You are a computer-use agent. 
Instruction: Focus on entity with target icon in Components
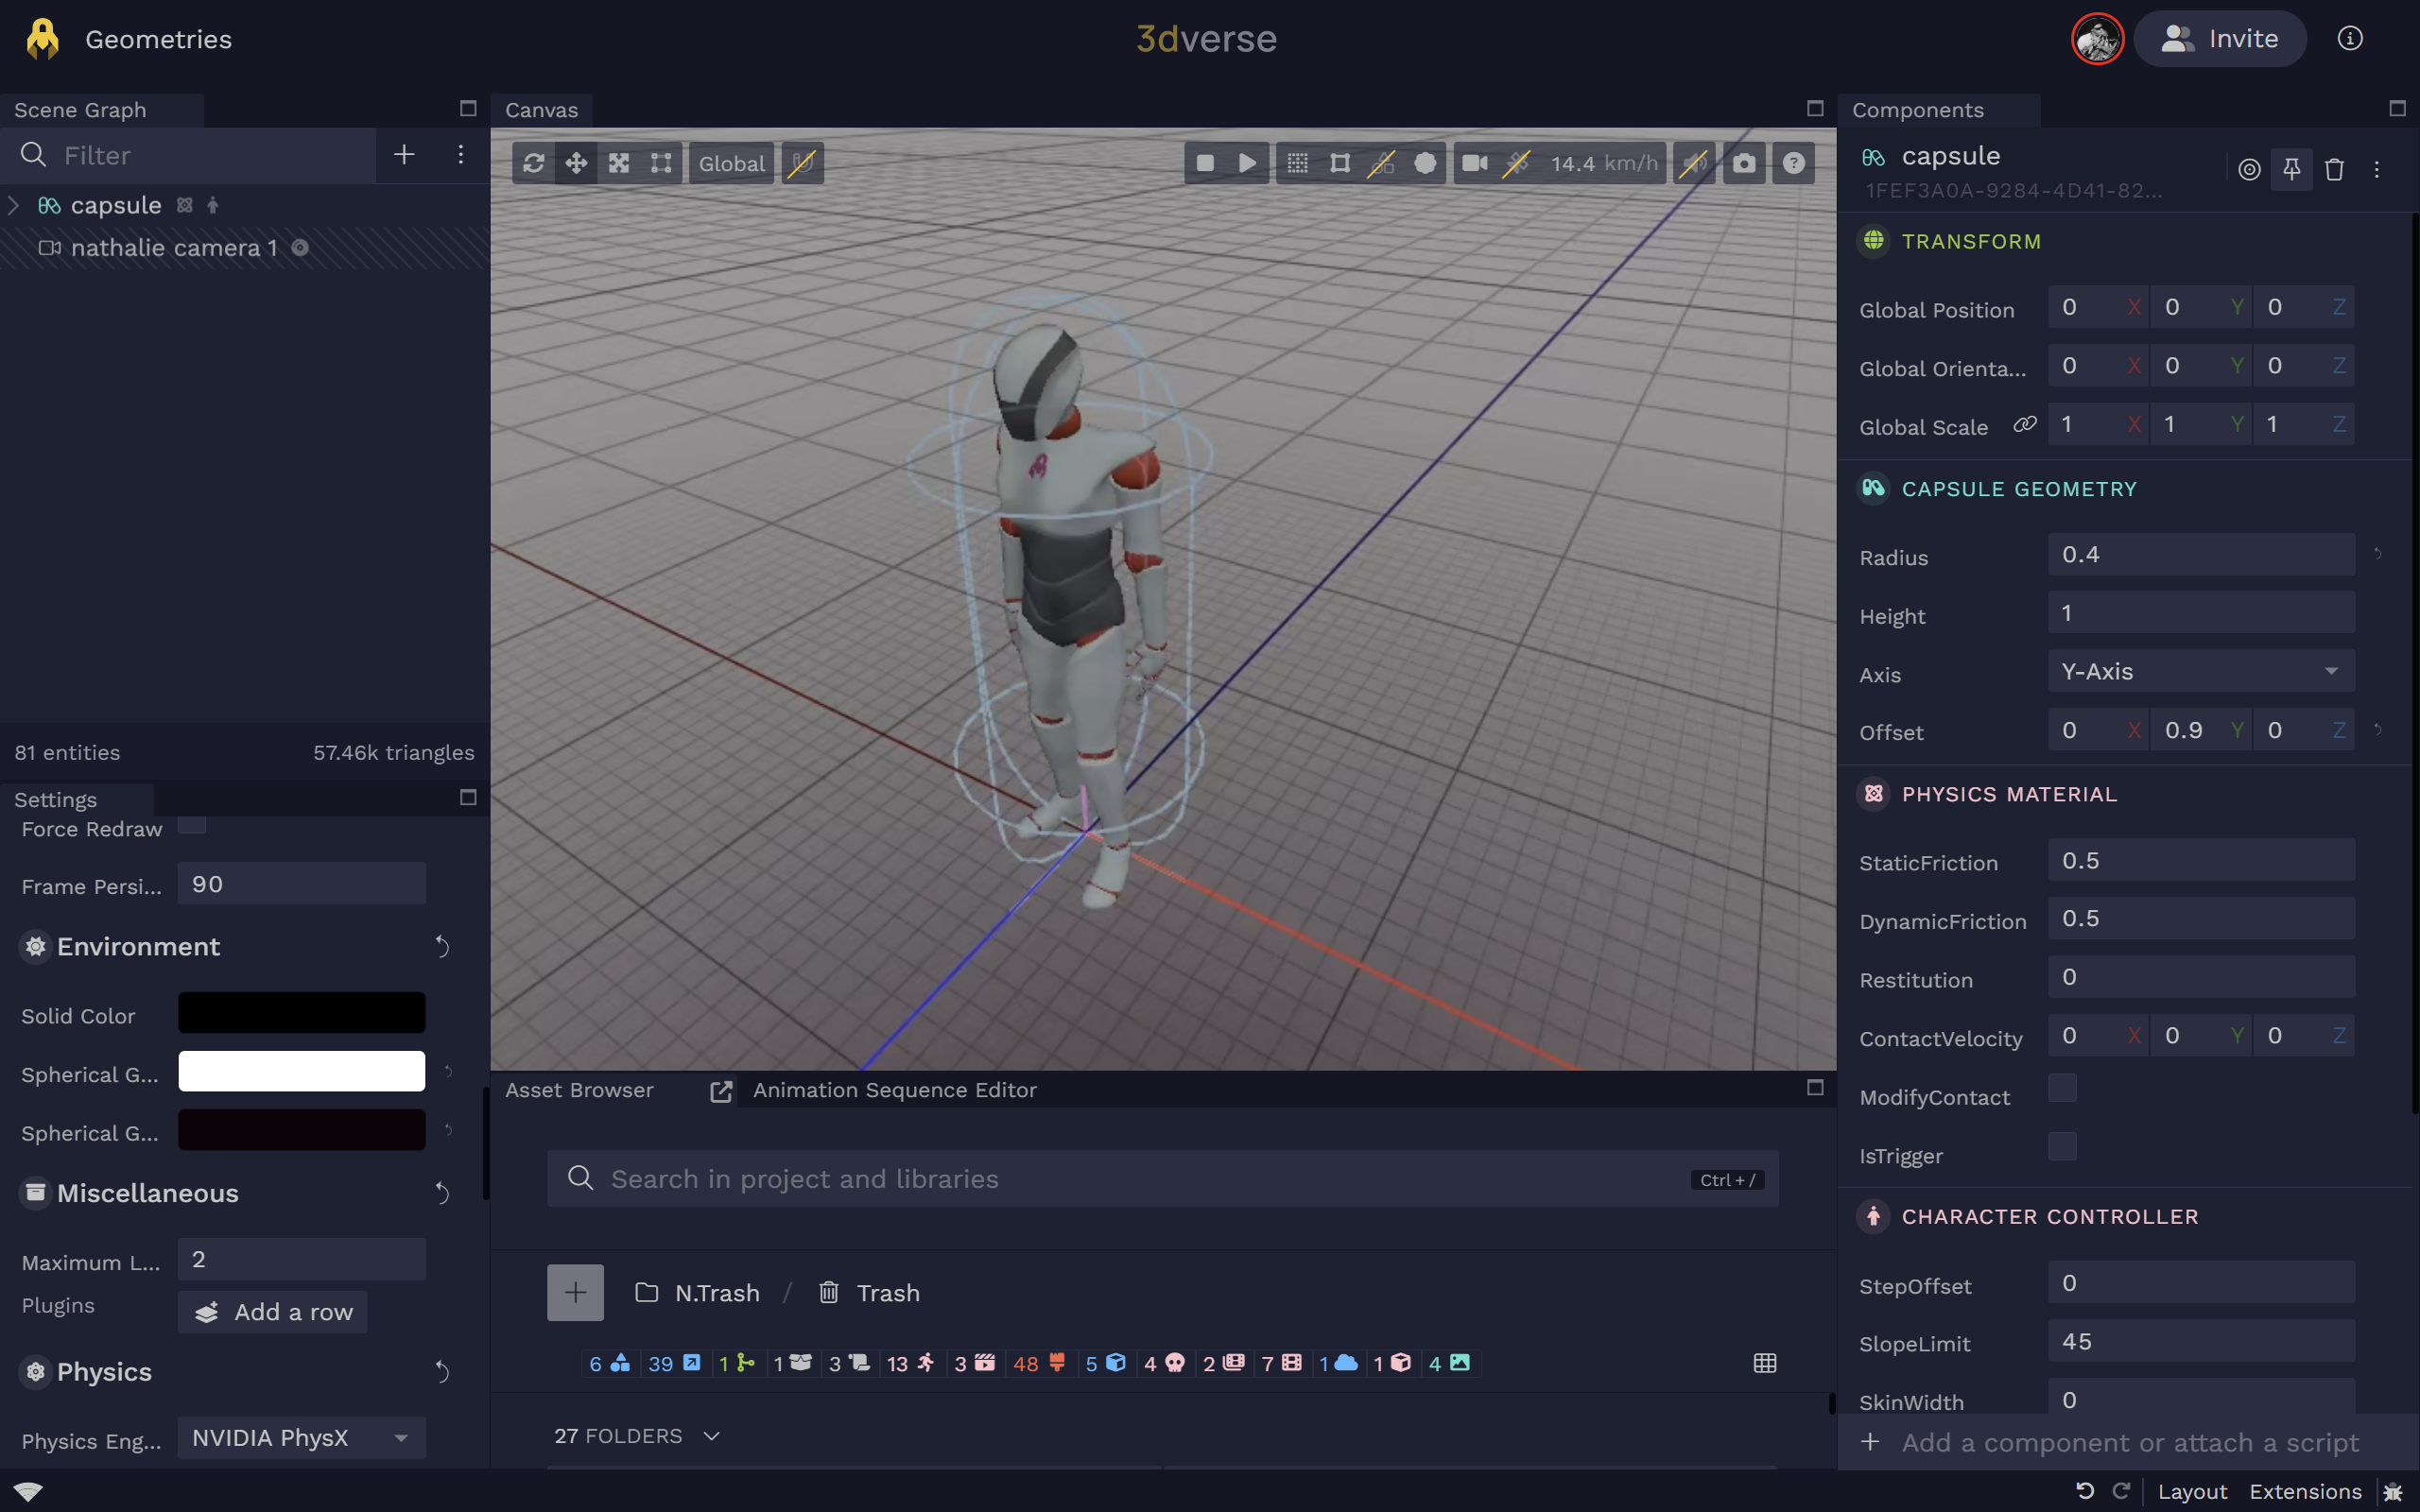pos(2249,169)
